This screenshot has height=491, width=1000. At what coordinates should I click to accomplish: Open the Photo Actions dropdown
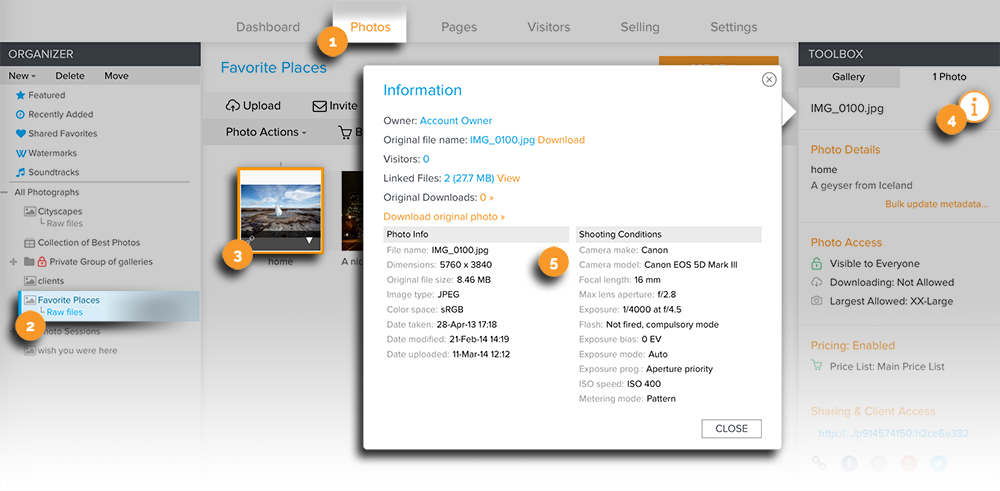point(266,132)
